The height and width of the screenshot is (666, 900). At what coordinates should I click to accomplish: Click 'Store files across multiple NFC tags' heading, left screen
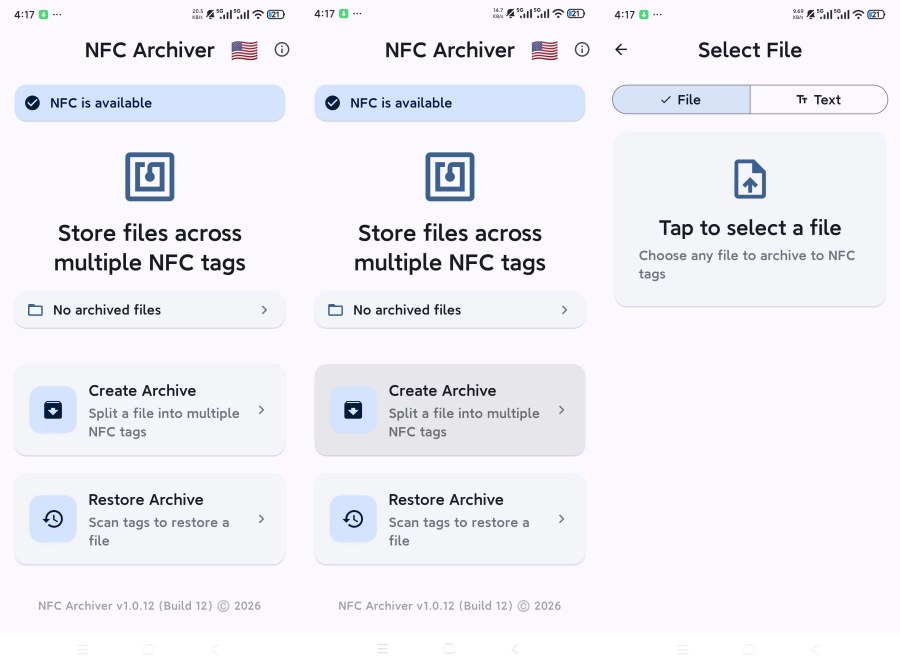pyautogui.click(x=150, y=248)
